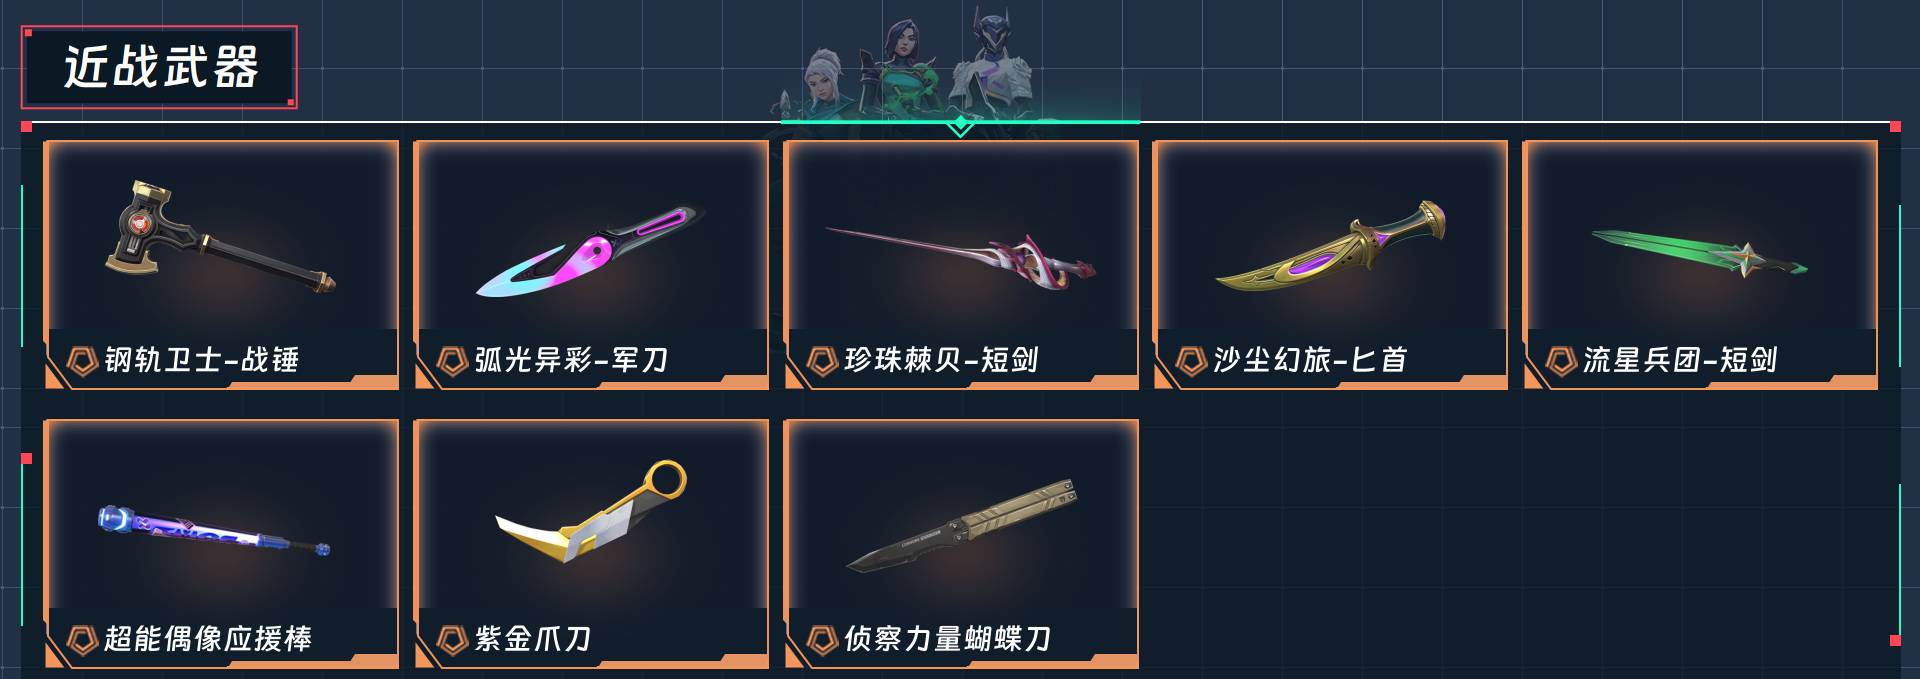This screenshot has height=679, width=1920.
Task: Click the pentagon icon beside 超能偶像应援棒
Action: pos(82,639)
